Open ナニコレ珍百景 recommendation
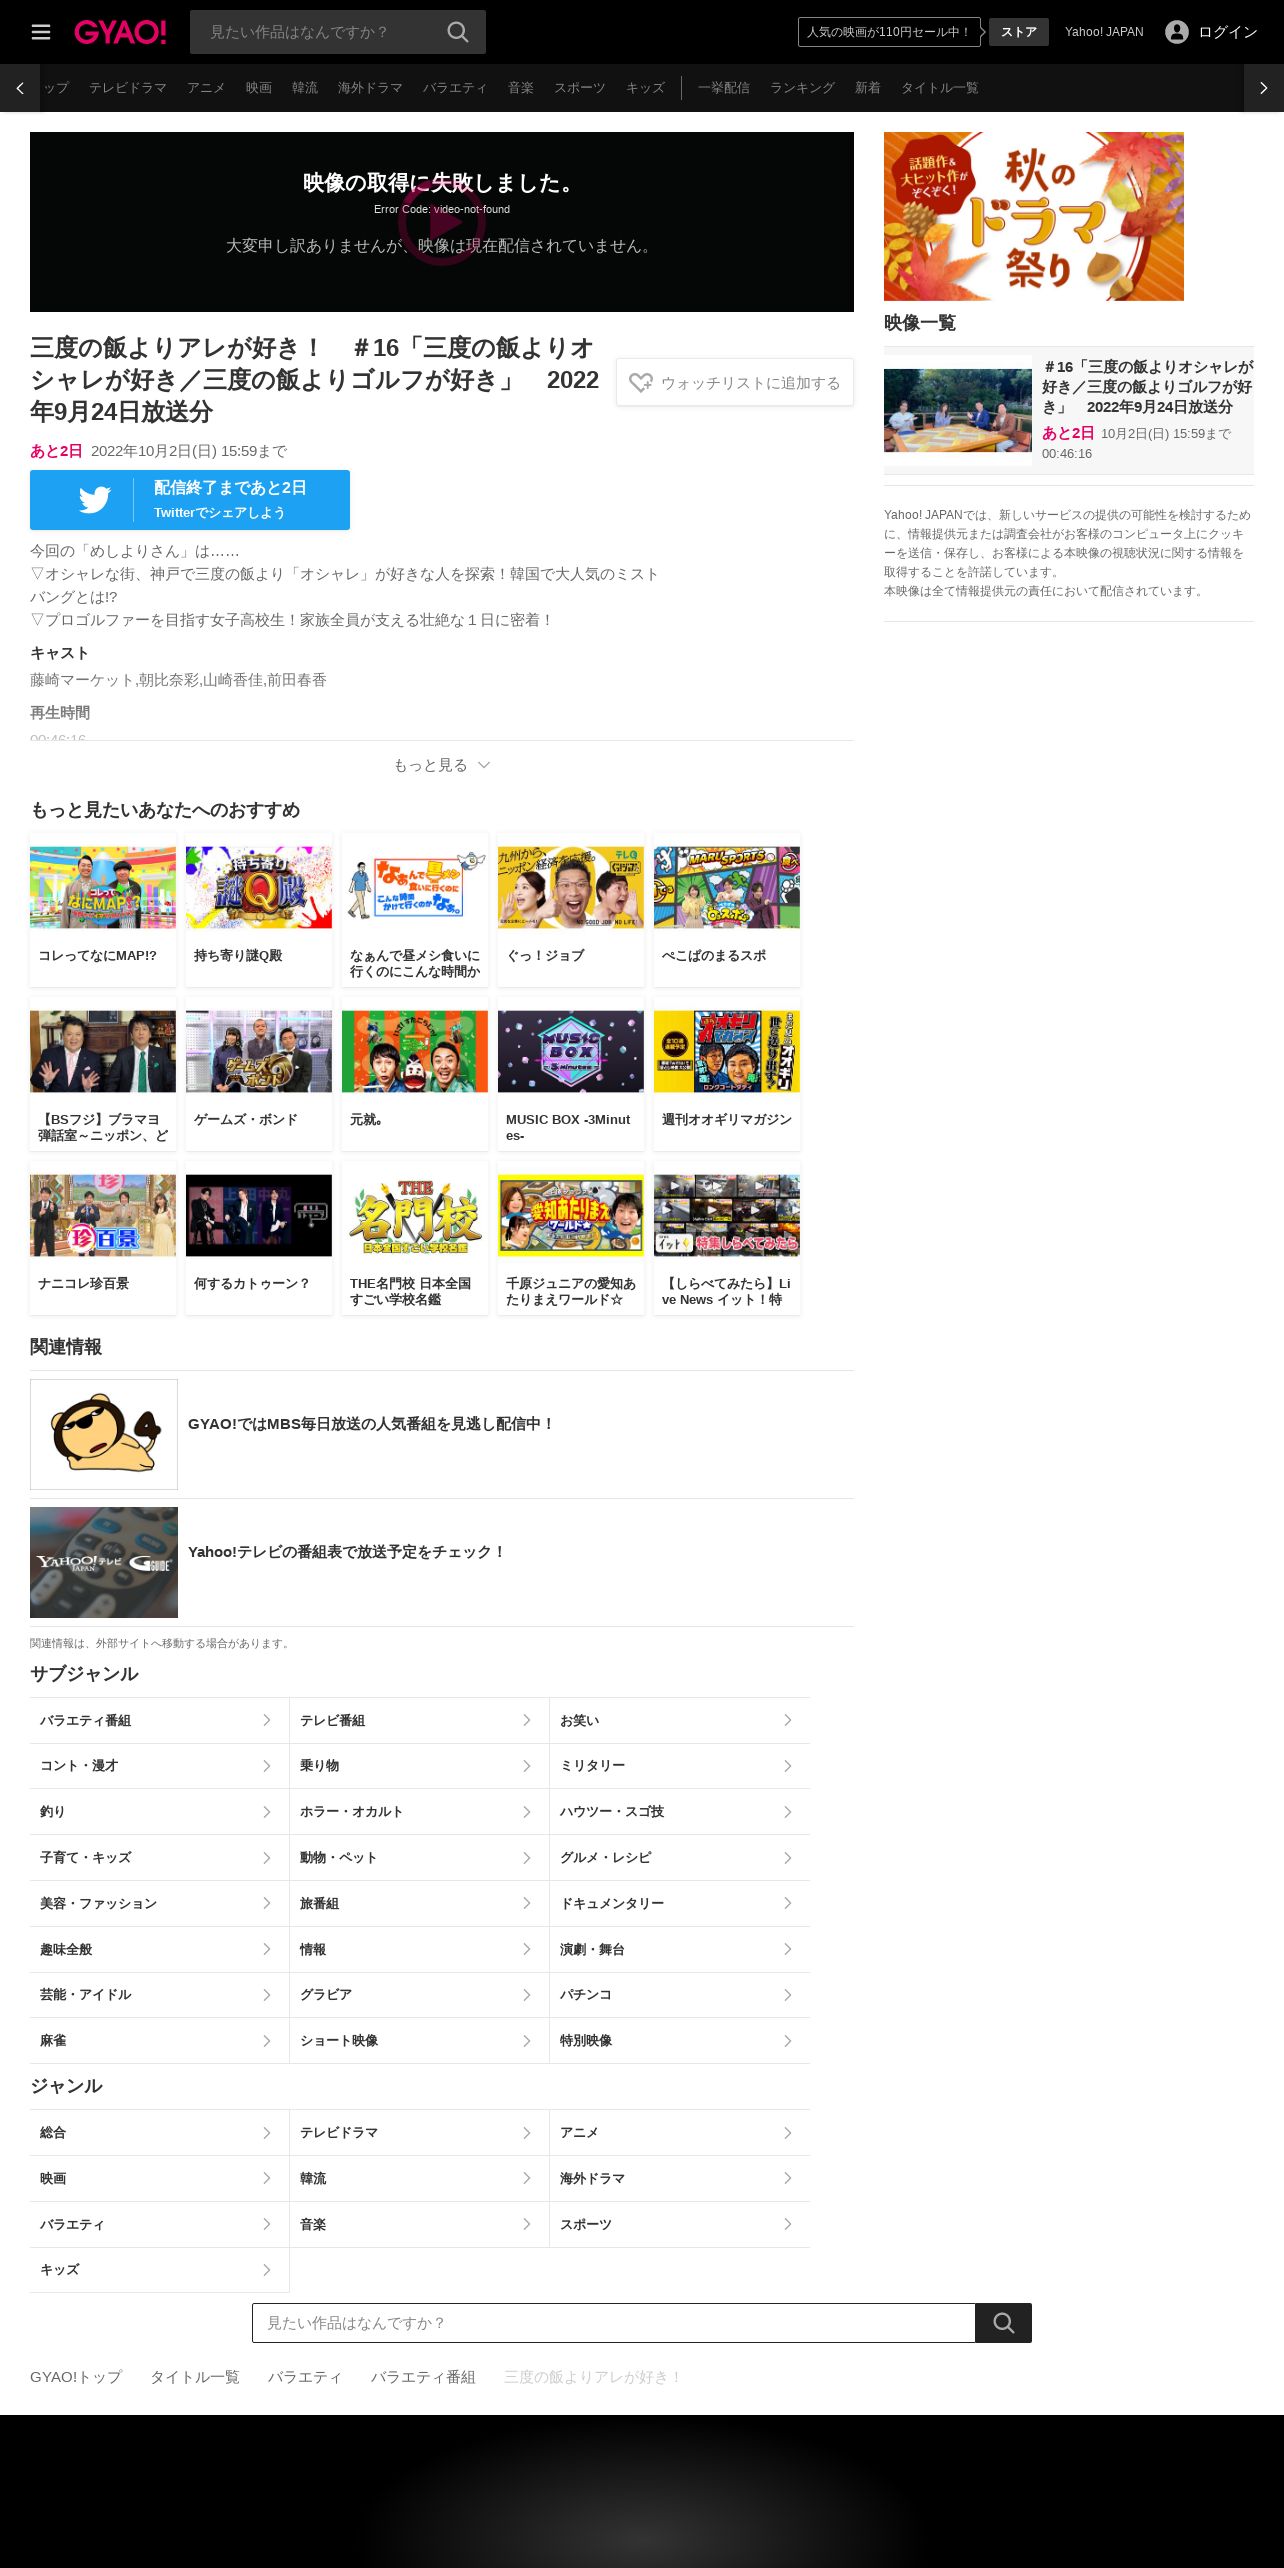 pyautogui.click(x=103, y=1238)
